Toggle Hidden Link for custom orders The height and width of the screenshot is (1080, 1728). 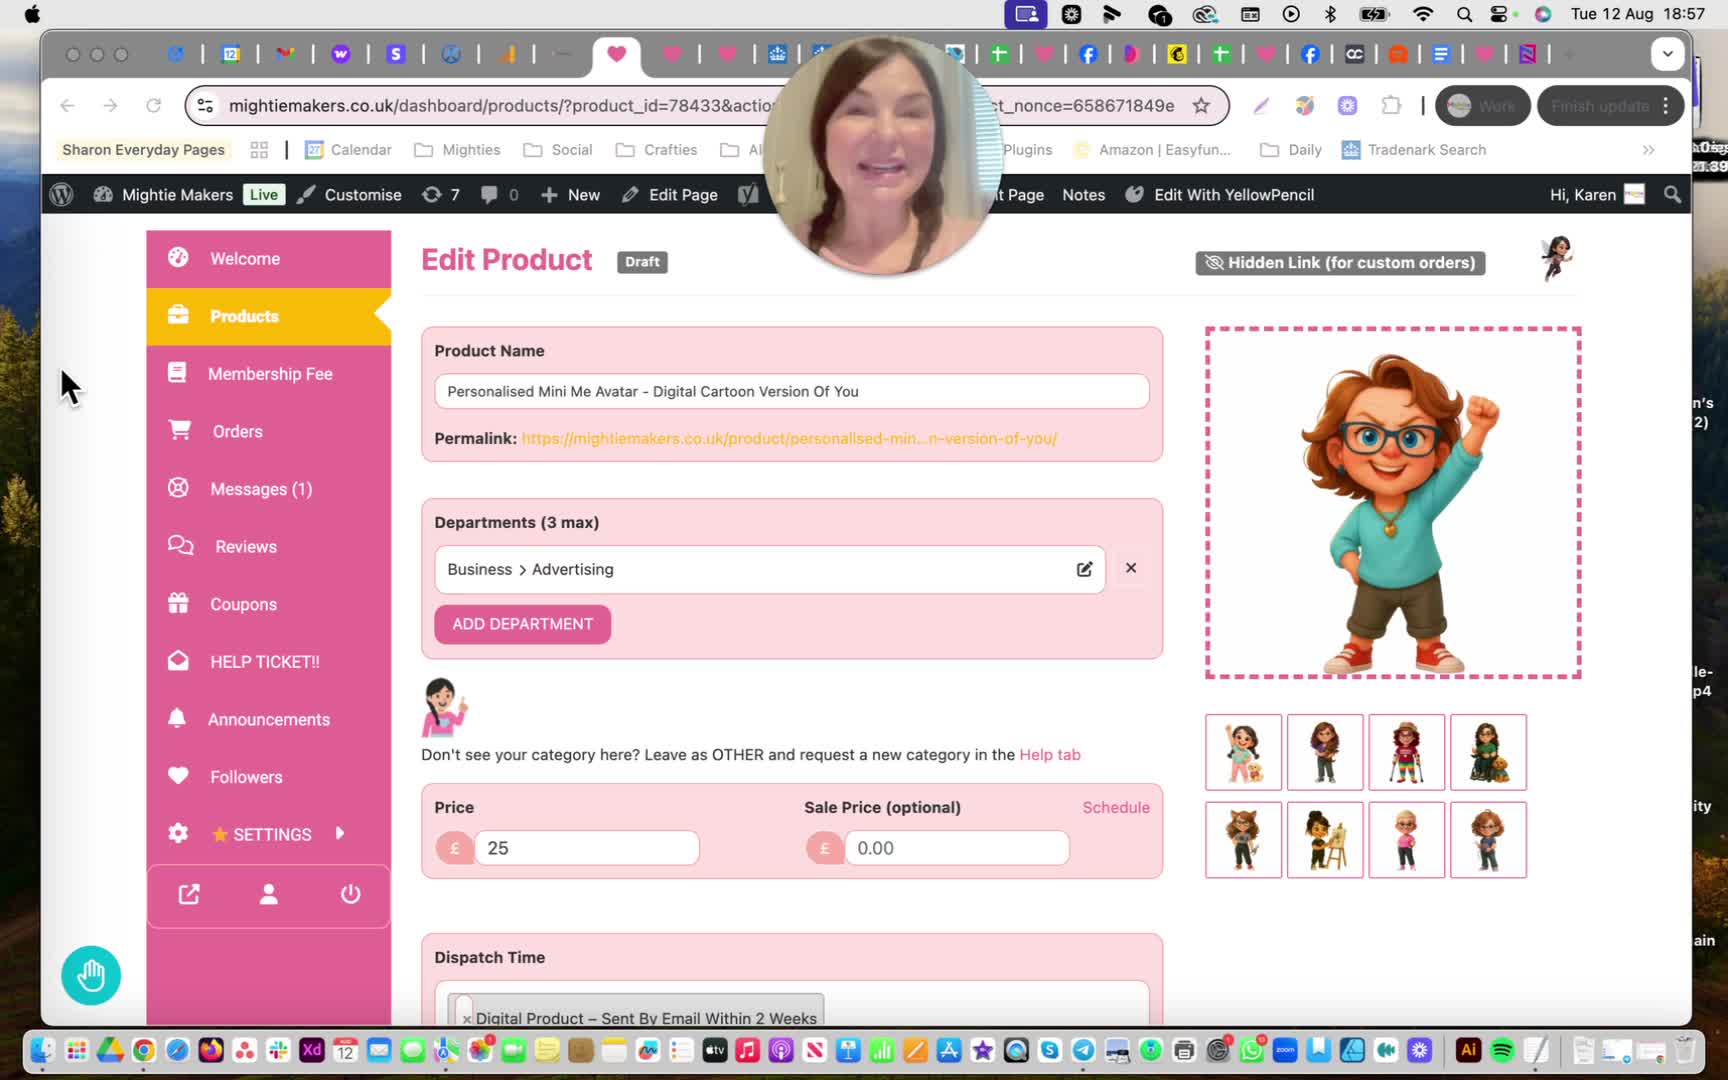coord(1340,263)
